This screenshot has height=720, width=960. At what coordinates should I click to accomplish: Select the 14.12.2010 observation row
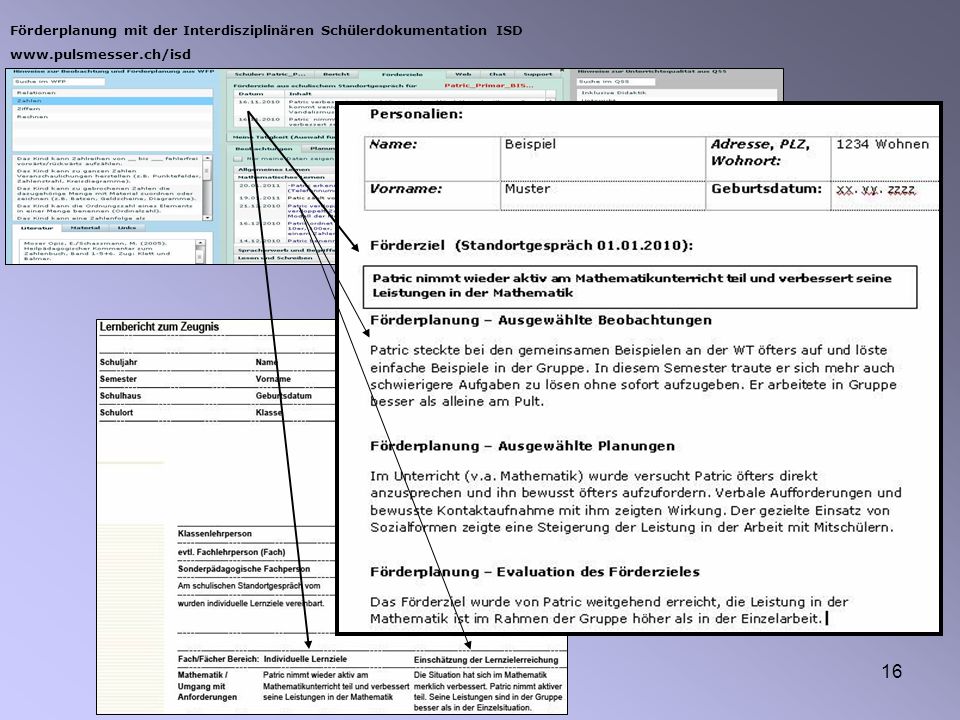click(x=285, y=241)
